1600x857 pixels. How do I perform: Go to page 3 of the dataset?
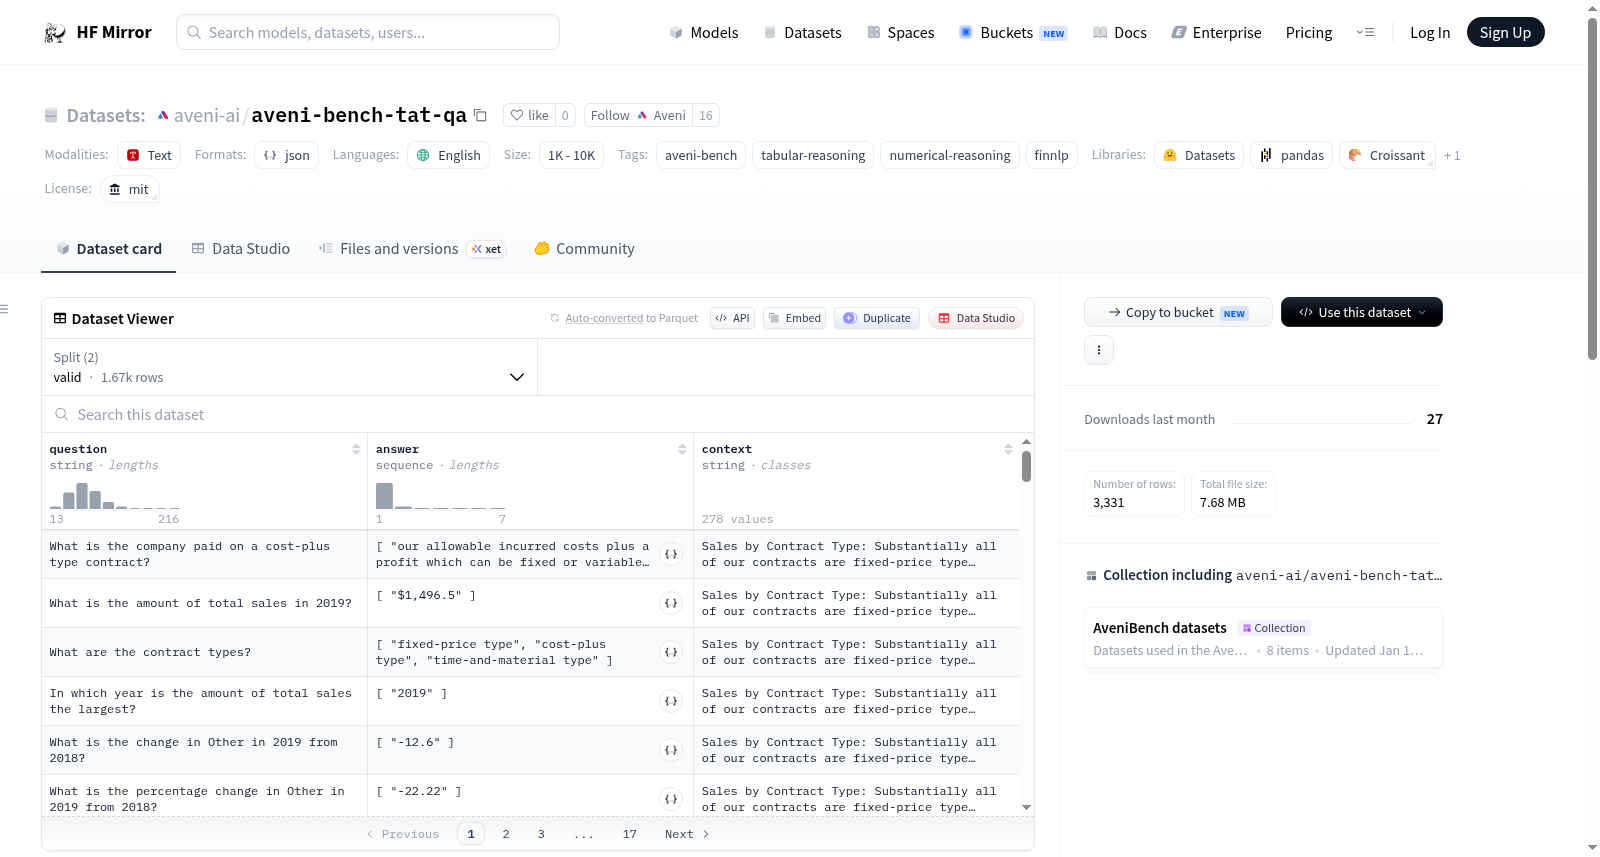click(541, 834)
